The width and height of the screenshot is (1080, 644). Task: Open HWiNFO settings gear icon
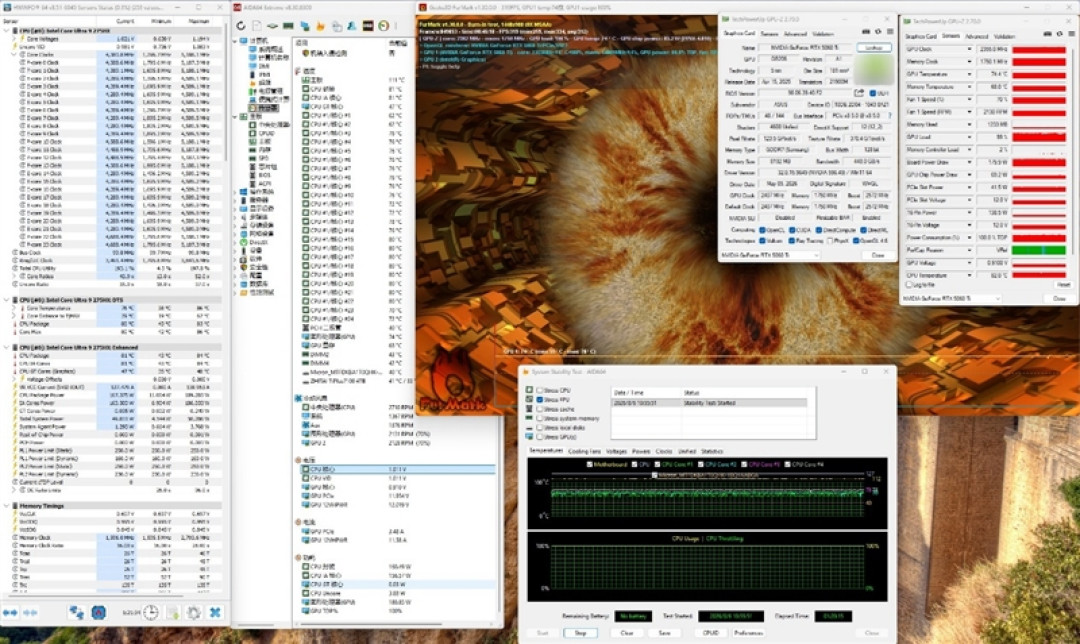point(194,612)
